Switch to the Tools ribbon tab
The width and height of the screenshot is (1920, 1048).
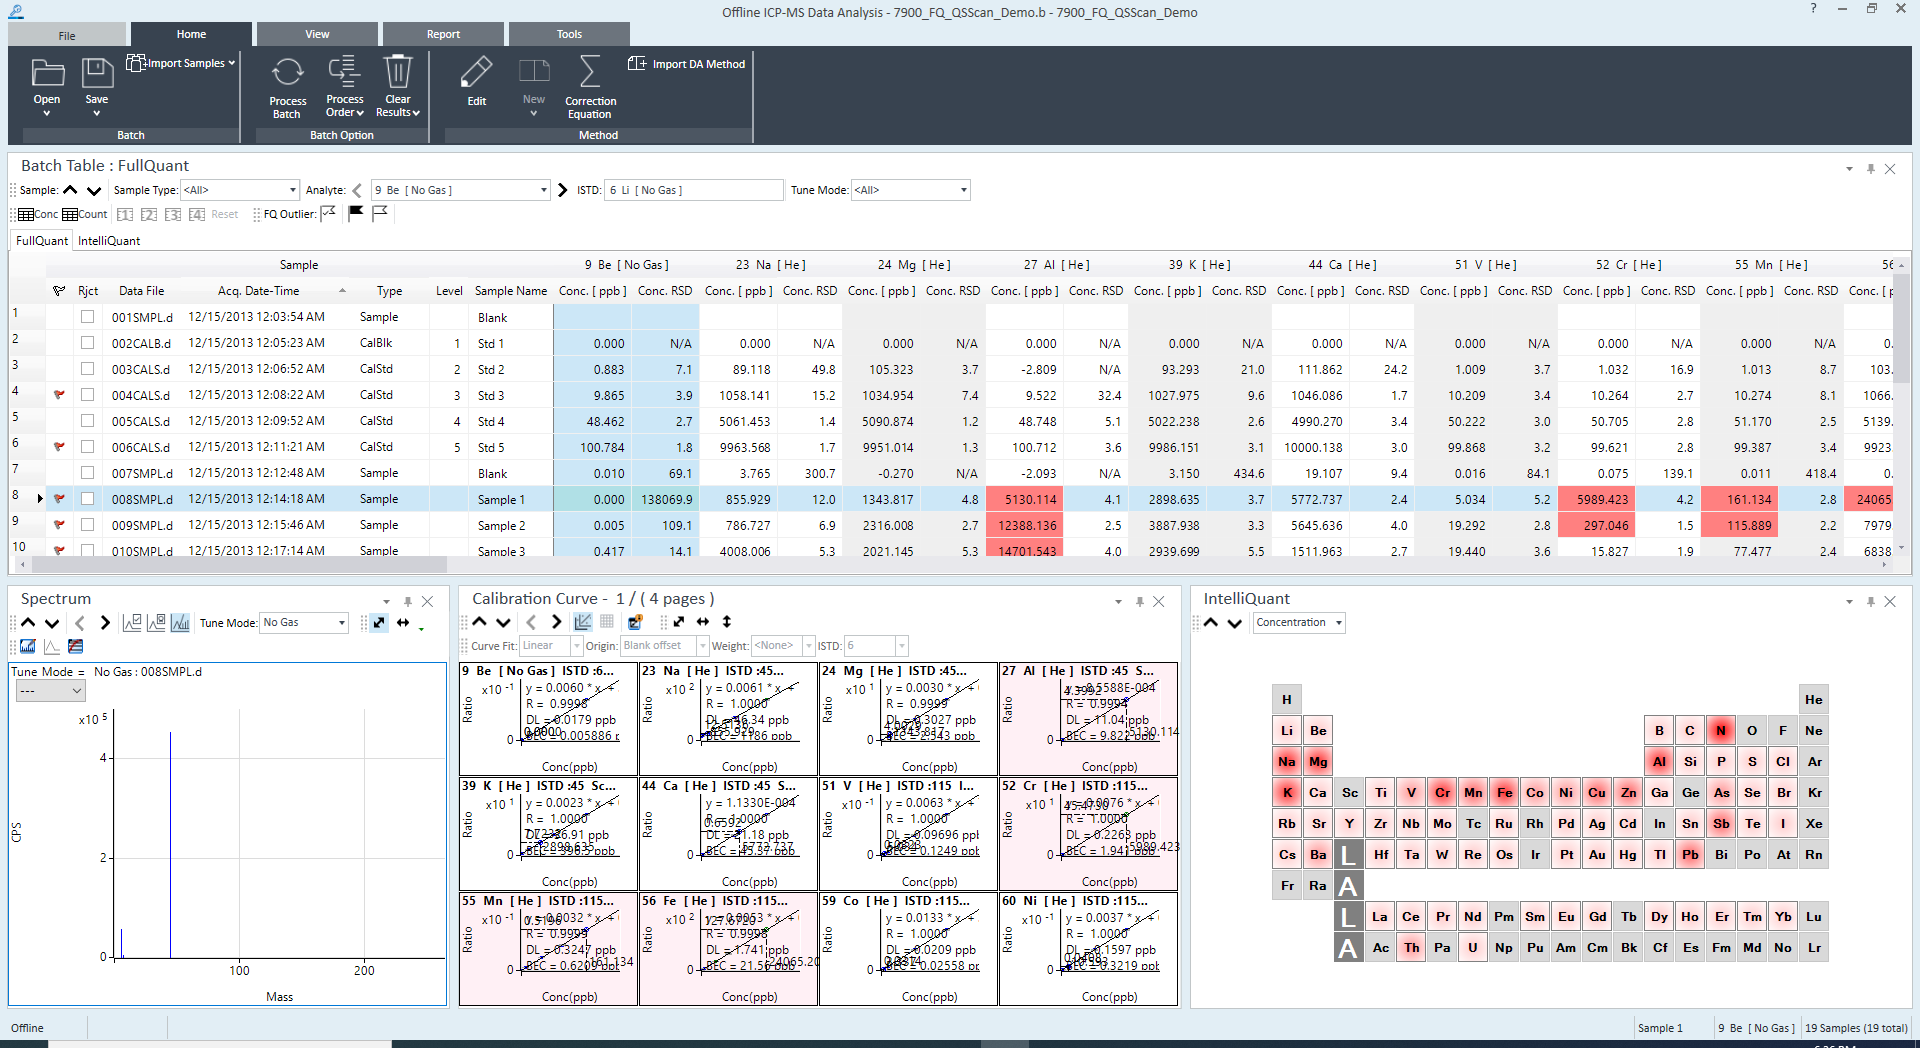(x=569, y=34)
